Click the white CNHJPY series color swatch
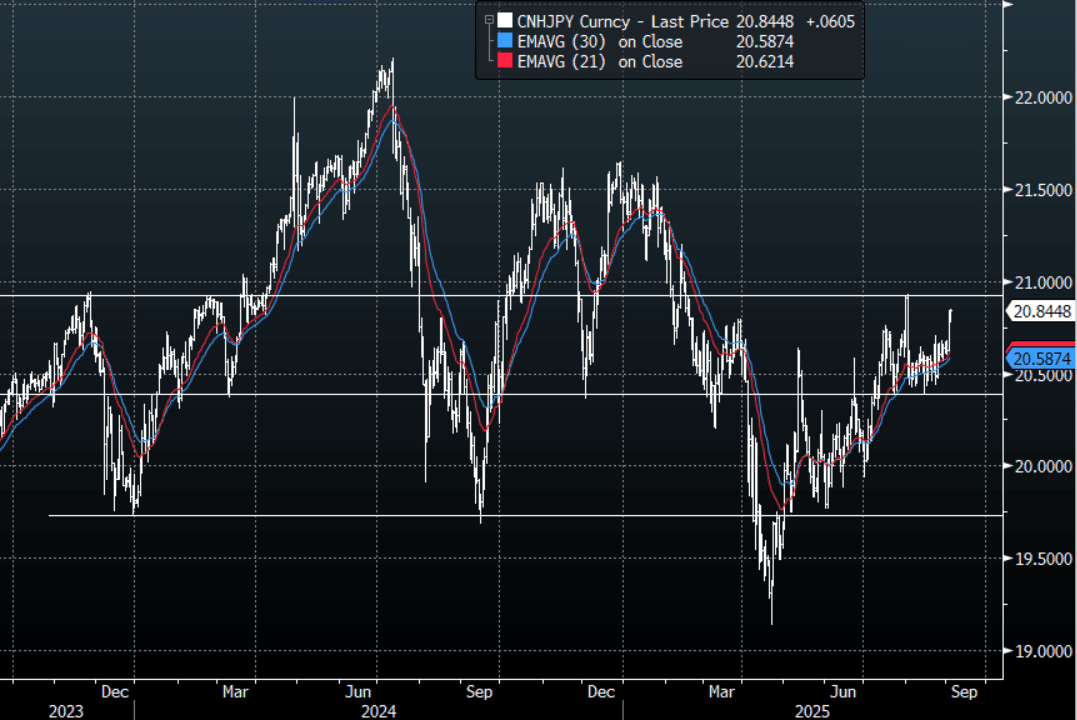 (x=504, y=21)
